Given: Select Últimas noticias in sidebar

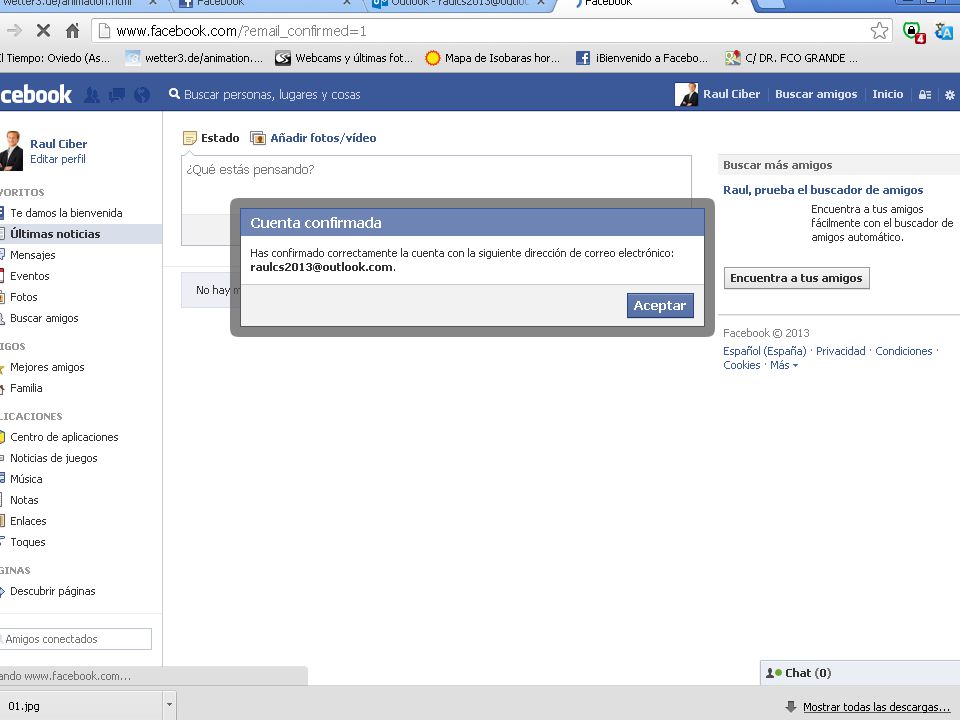Looking at the screenshot, I should [x=55, y=234].
